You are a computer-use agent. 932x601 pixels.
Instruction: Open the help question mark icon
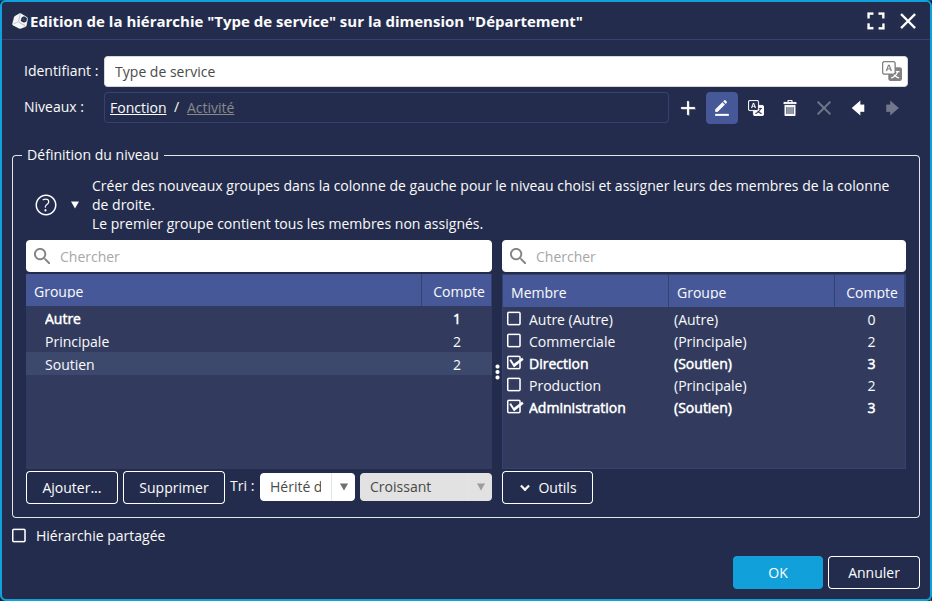[46, 205]
